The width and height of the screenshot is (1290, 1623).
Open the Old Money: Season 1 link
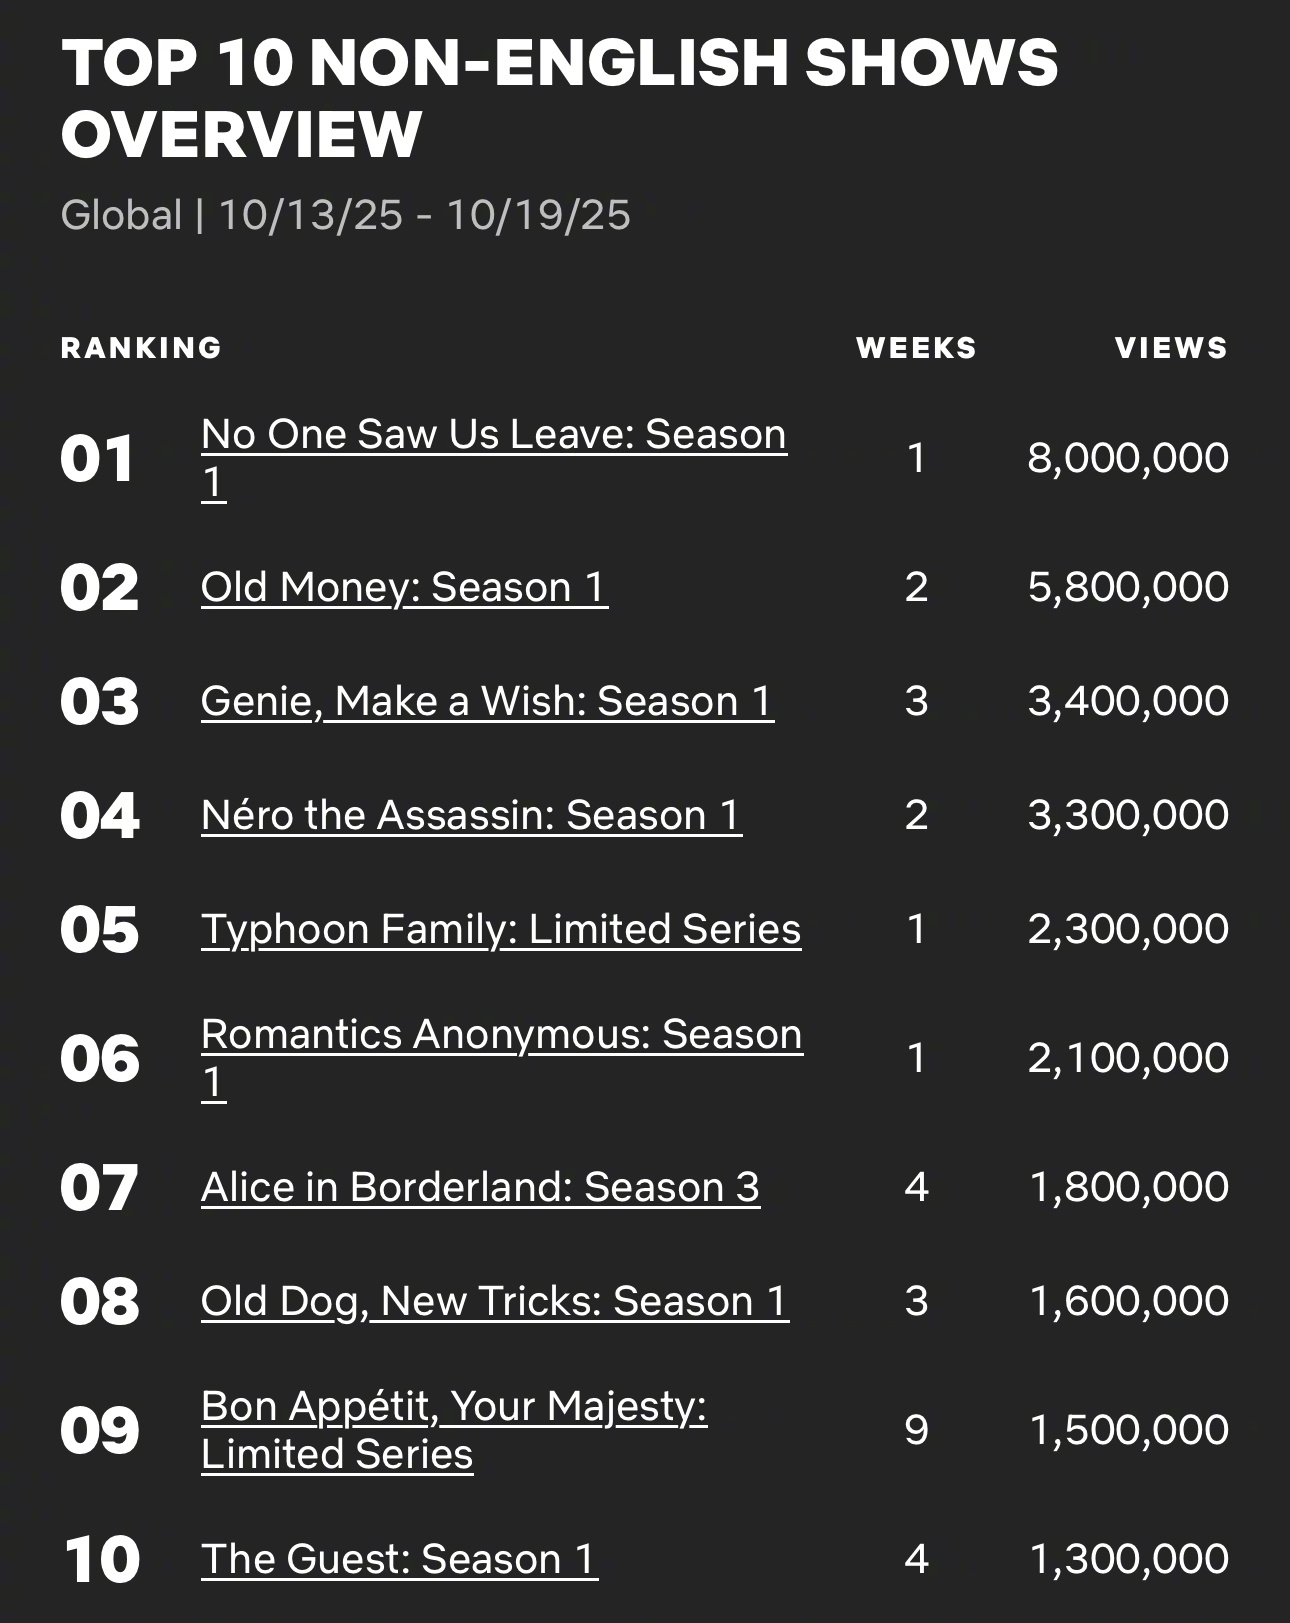pyautogui.click(x=404, y=587)
